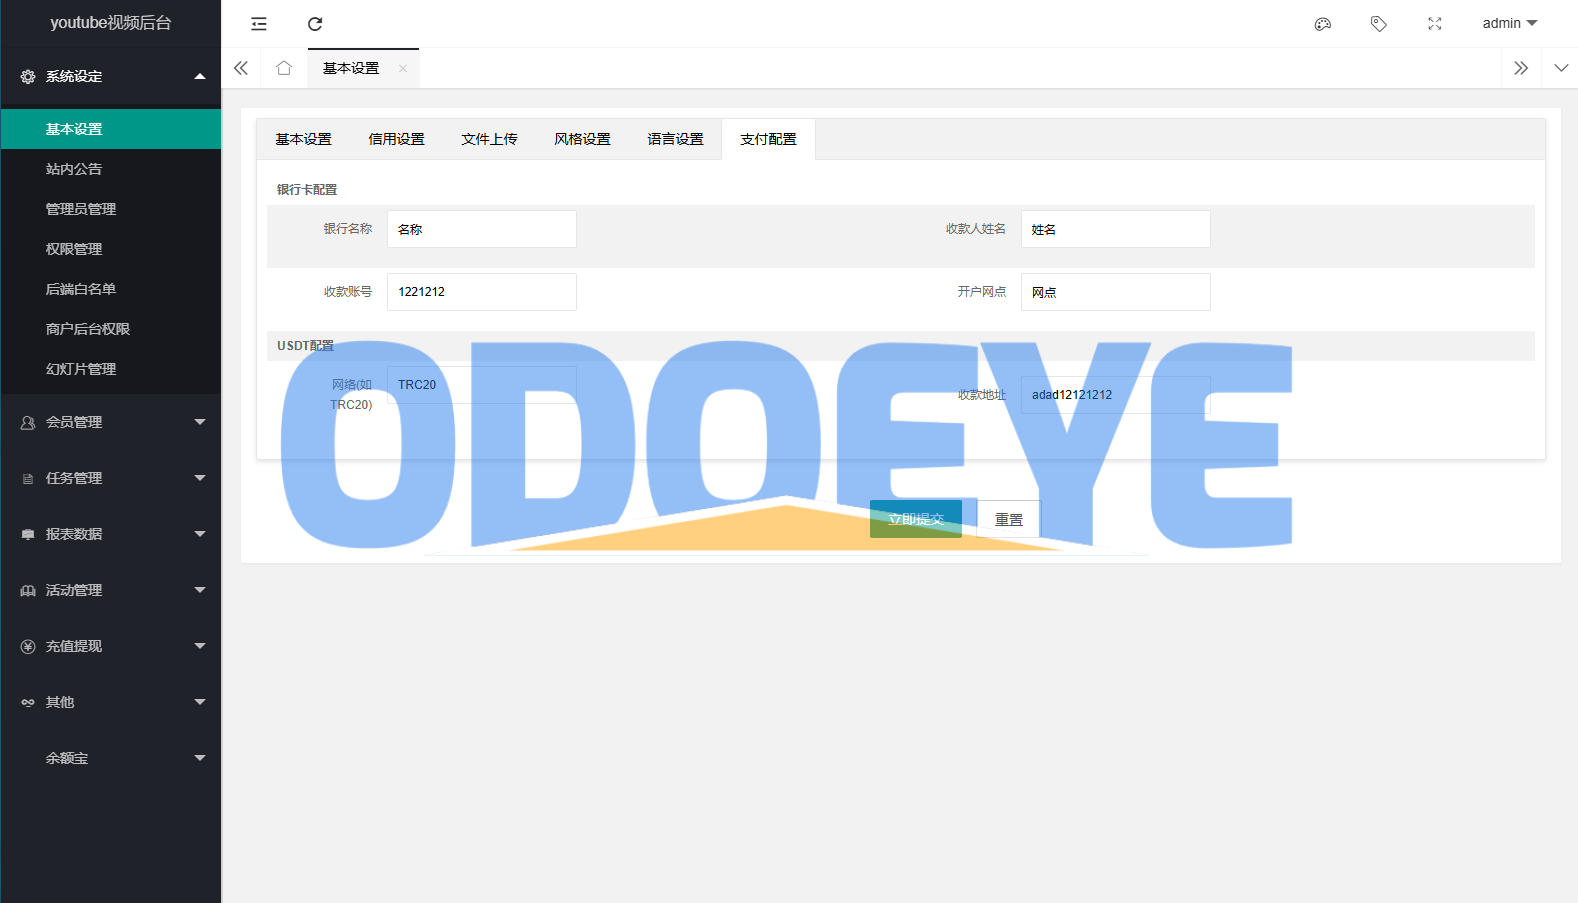Expand the 其他 menu group
The height and width of the screenshot is (903, 1578).
pos(111,702)
